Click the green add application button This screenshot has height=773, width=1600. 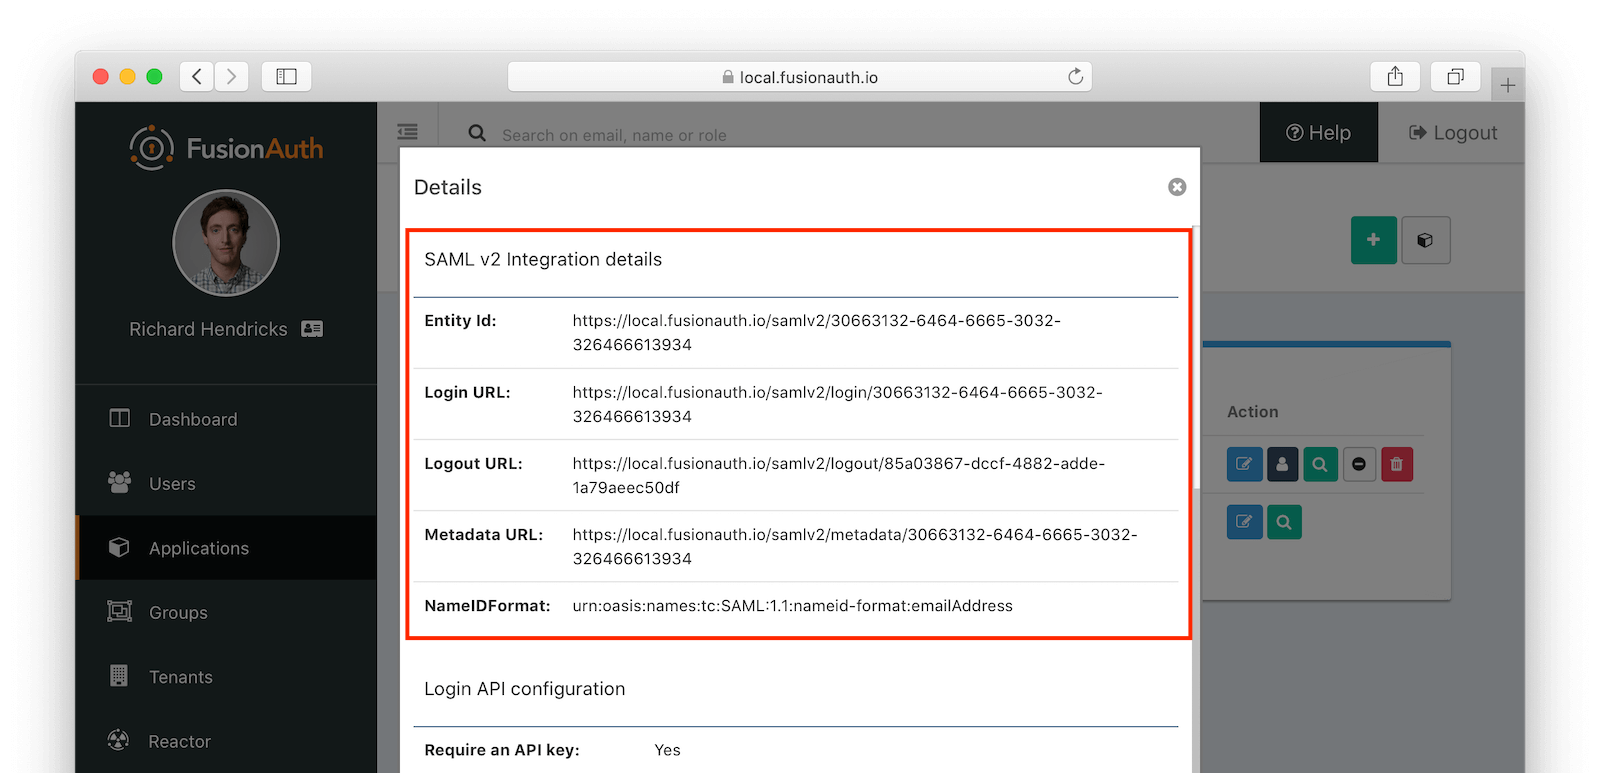click(x=1374, y=240)
